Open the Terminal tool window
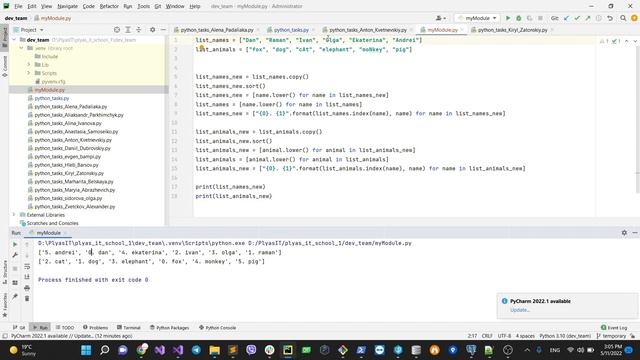The image size is (640, 360). [129, 327]
